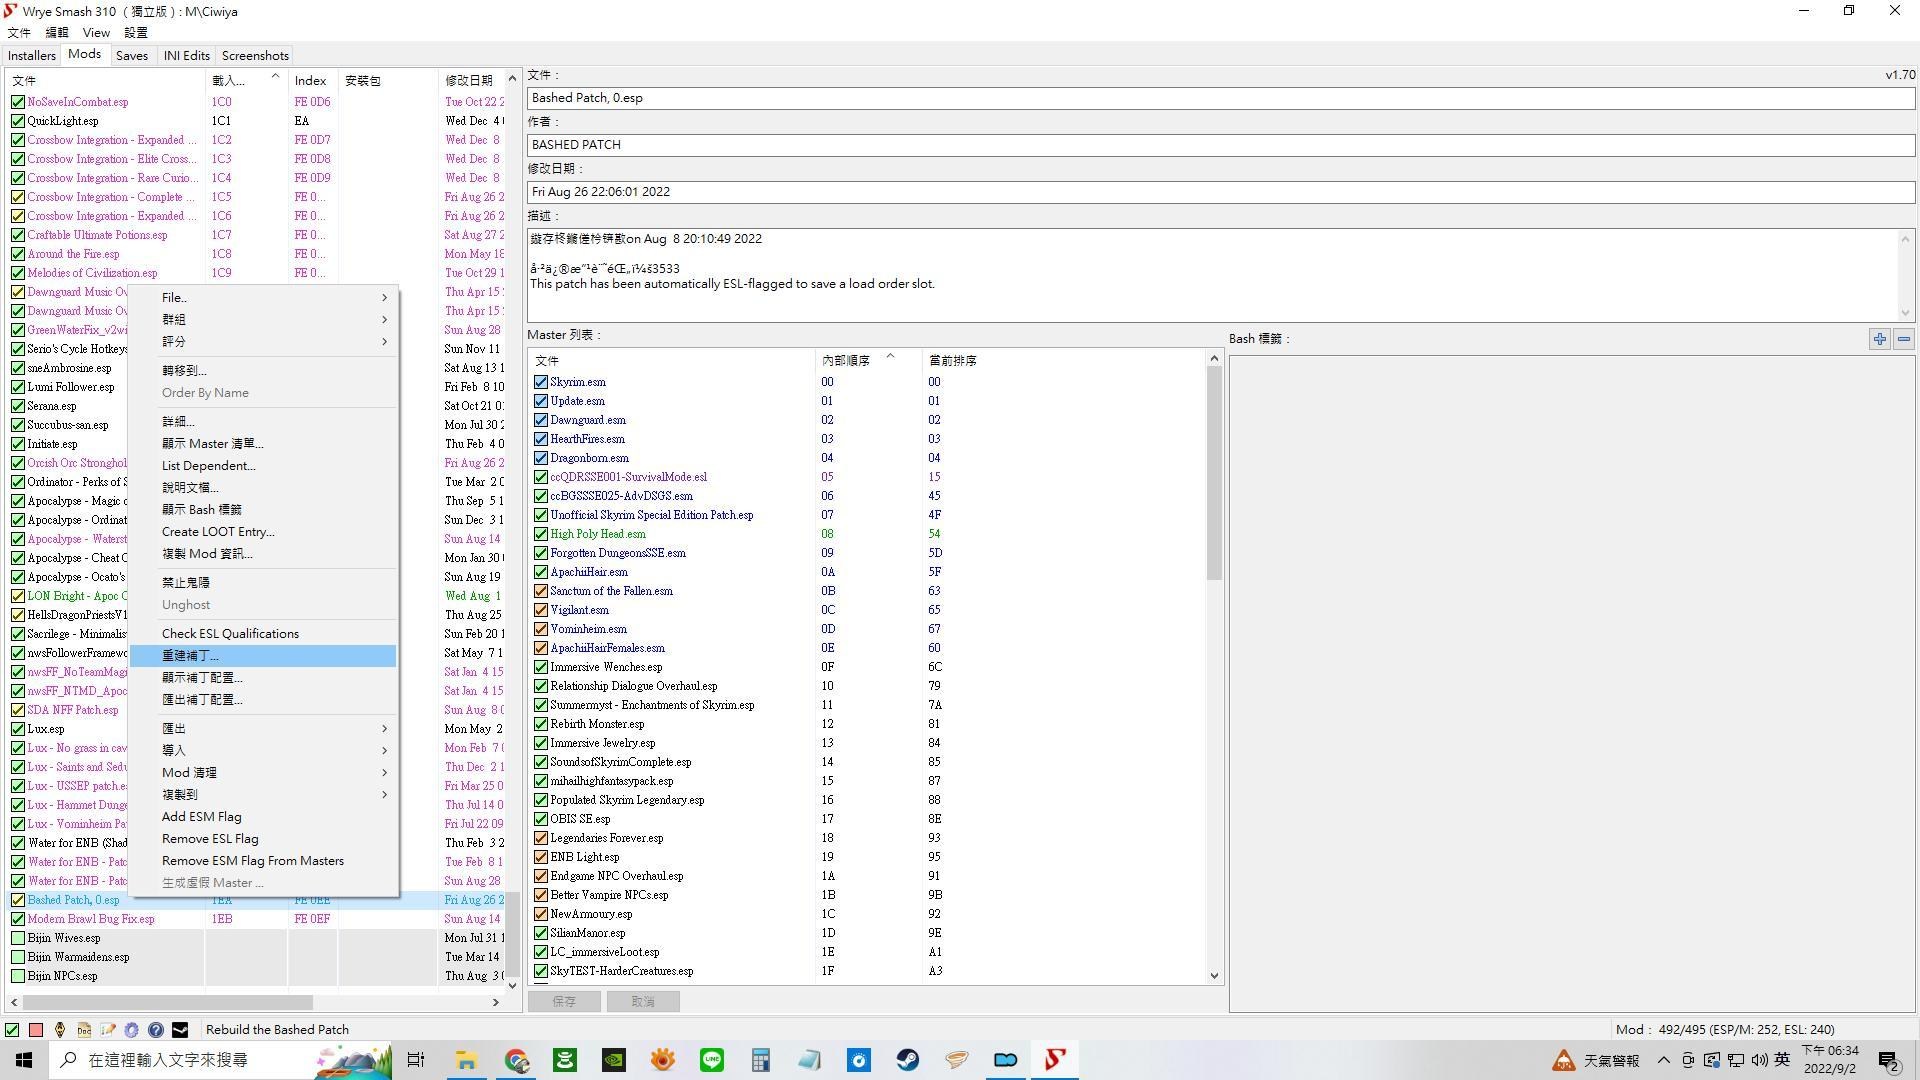This screenshot has width=1920, height=1080.
Task: Select Add ESM Flag in the context menu
Action: [265, 817]
